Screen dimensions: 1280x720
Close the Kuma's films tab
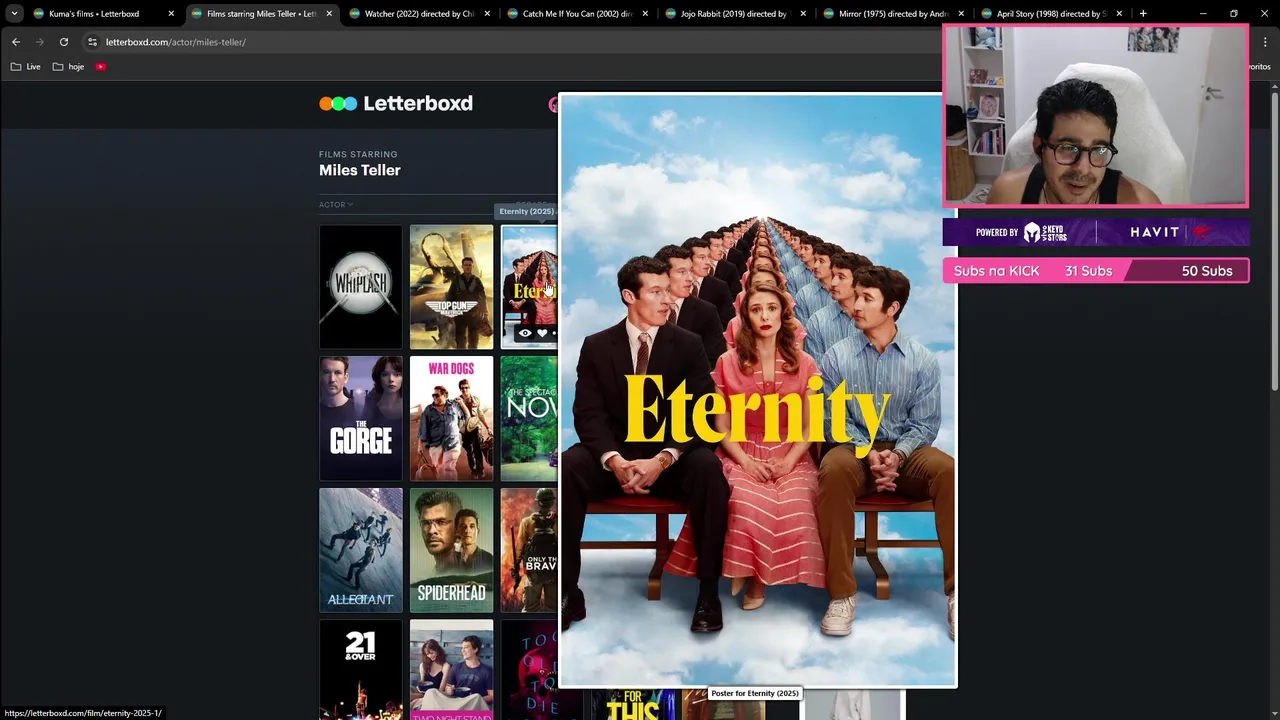pos(171,14)
